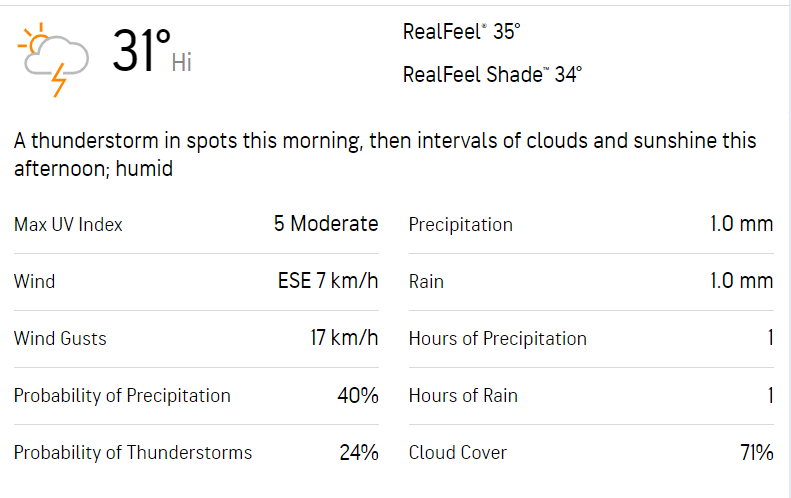Viewport: 791px width, 498px height.
Task: Click the Wind Gusts label
Action: (x=60, y=338)
